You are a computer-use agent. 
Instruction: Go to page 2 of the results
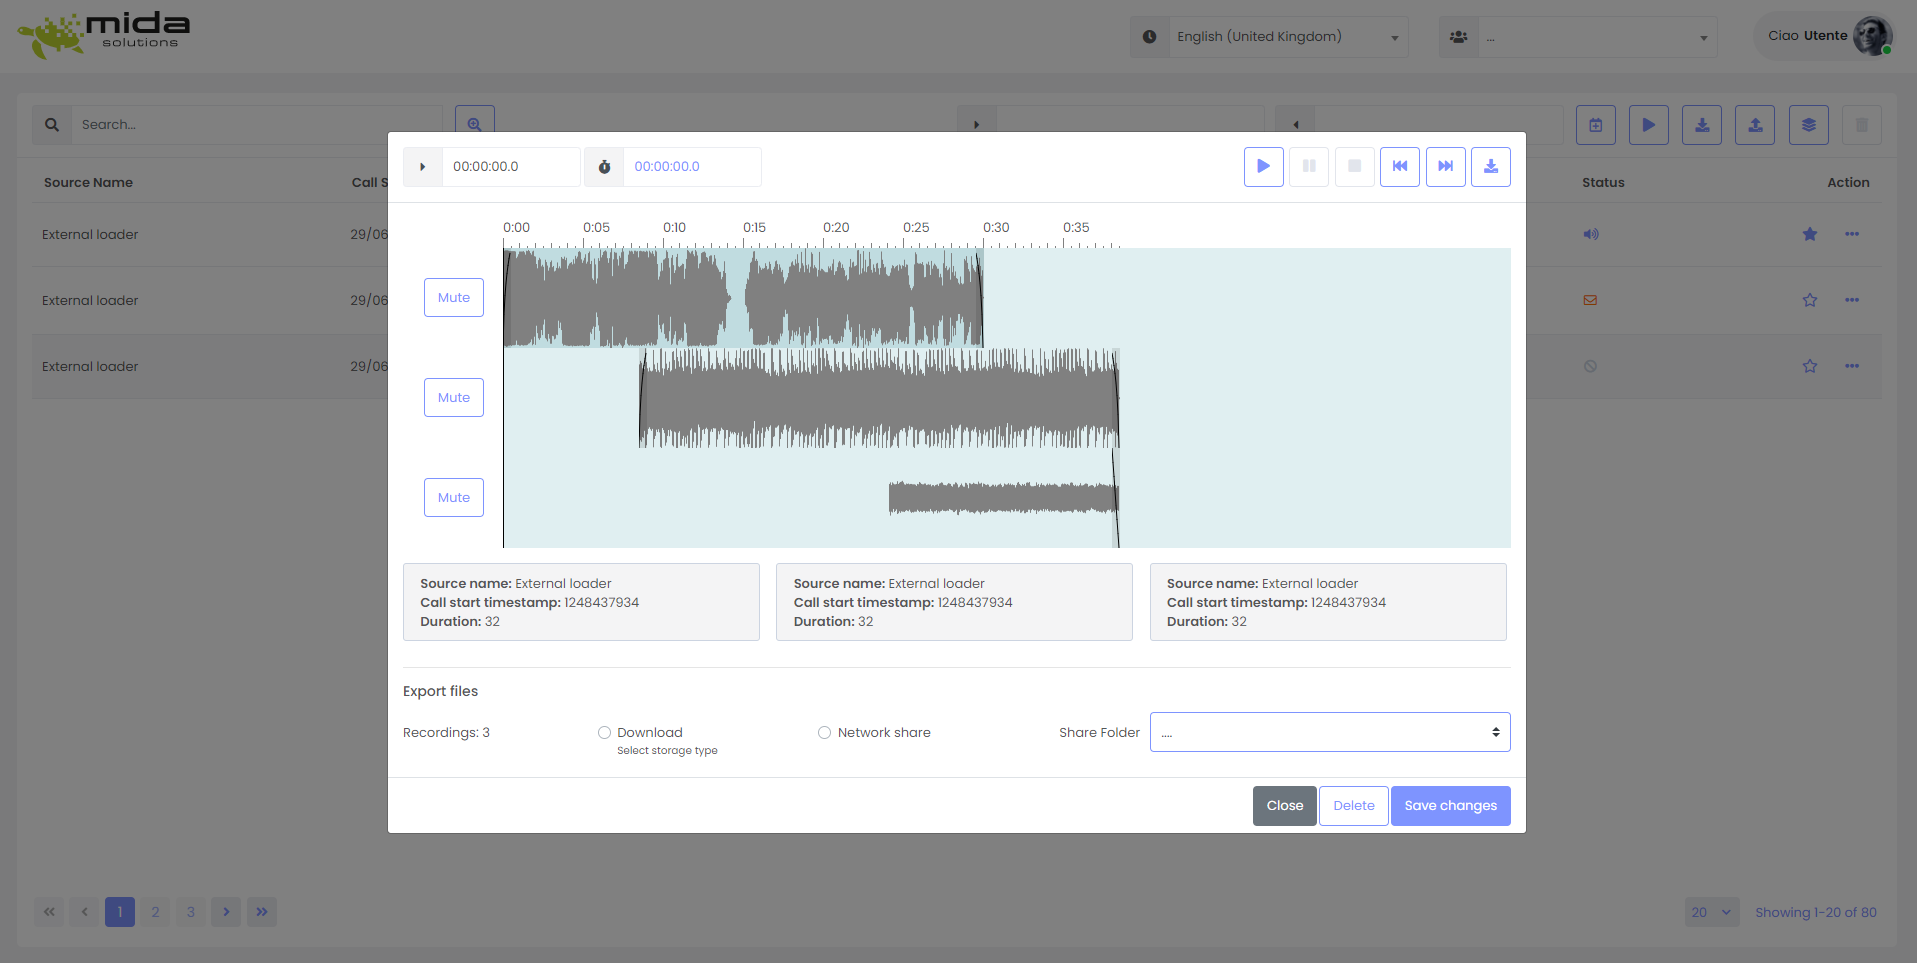coord(155,911)
